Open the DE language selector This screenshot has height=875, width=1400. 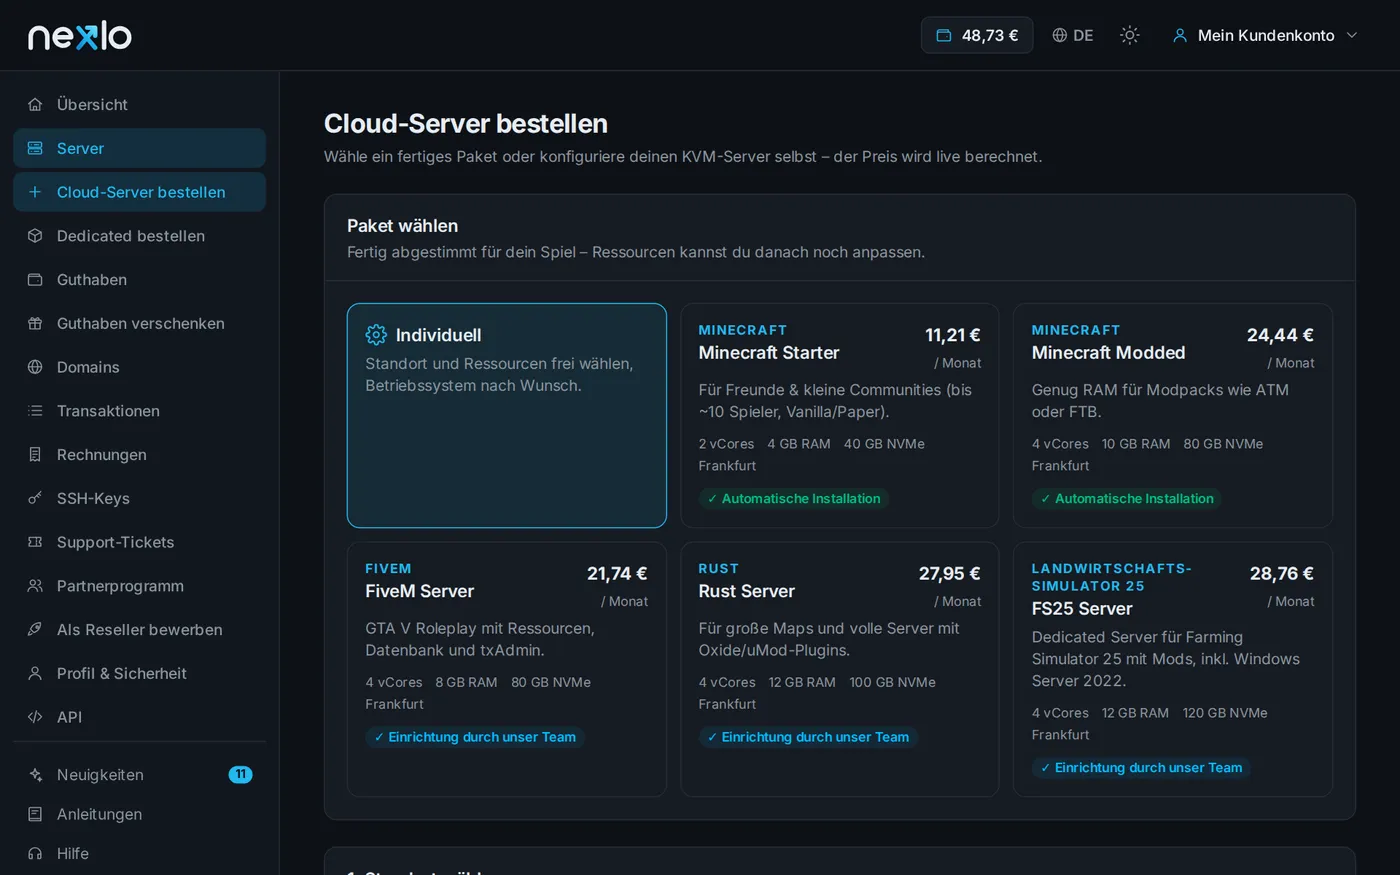1073,35
